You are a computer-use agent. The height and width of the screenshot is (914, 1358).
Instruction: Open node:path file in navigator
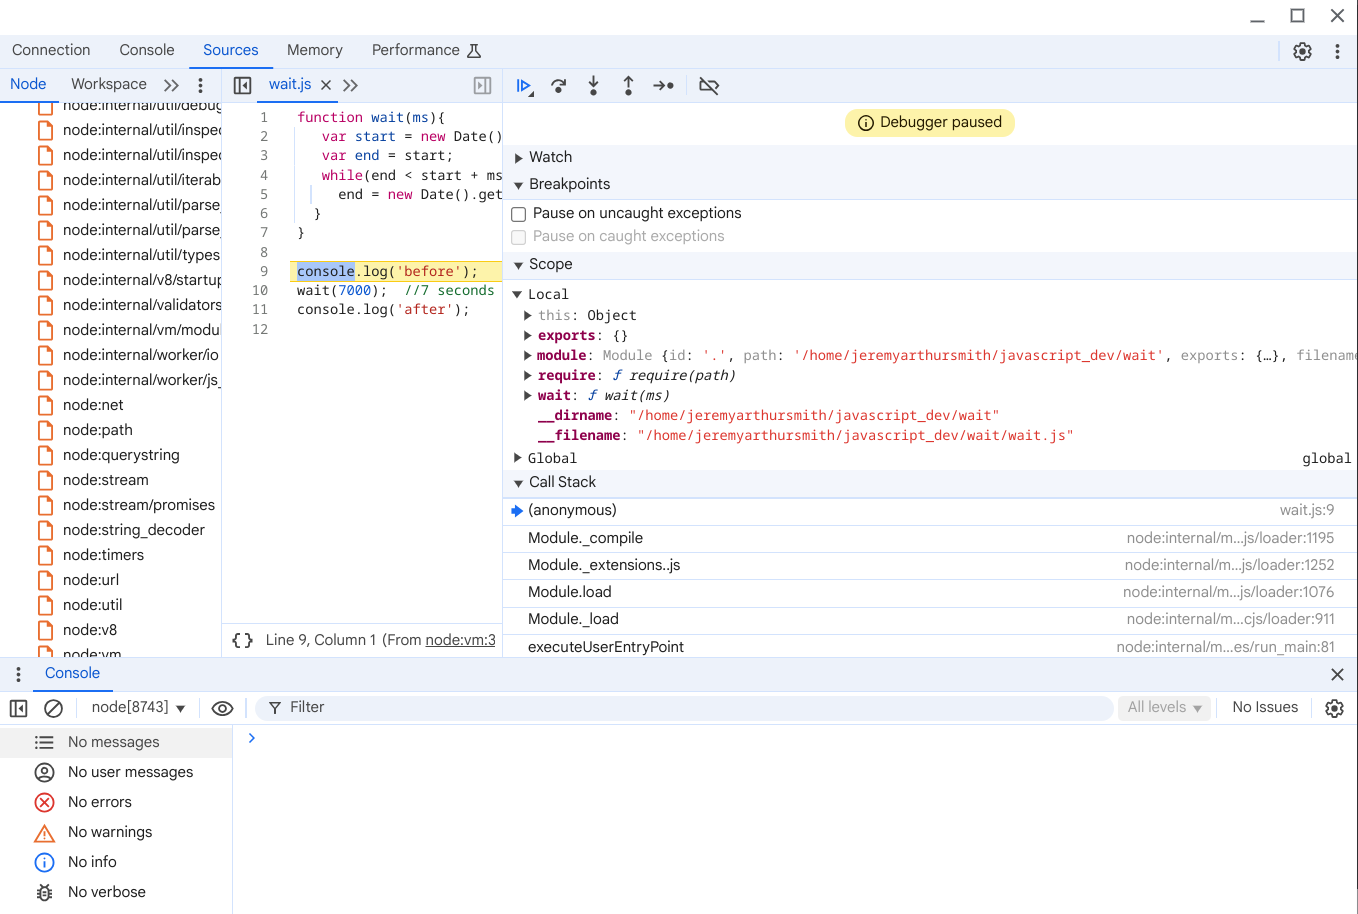(97, 430)
